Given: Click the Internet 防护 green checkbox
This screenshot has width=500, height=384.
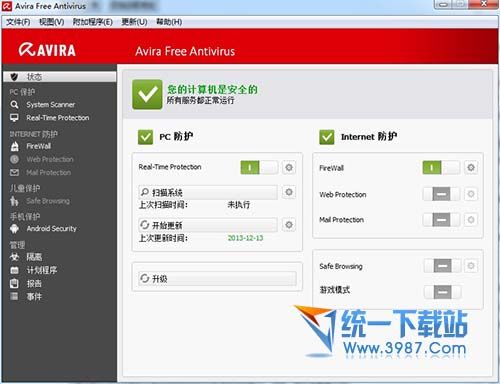Looking at the screenshot, I should click(327, 137).
